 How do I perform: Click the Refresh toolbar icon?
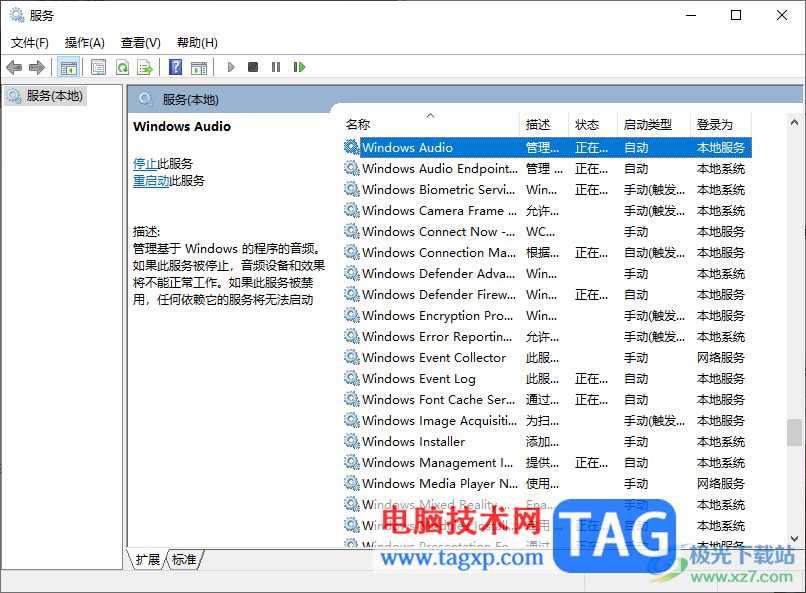pos(122,67)
